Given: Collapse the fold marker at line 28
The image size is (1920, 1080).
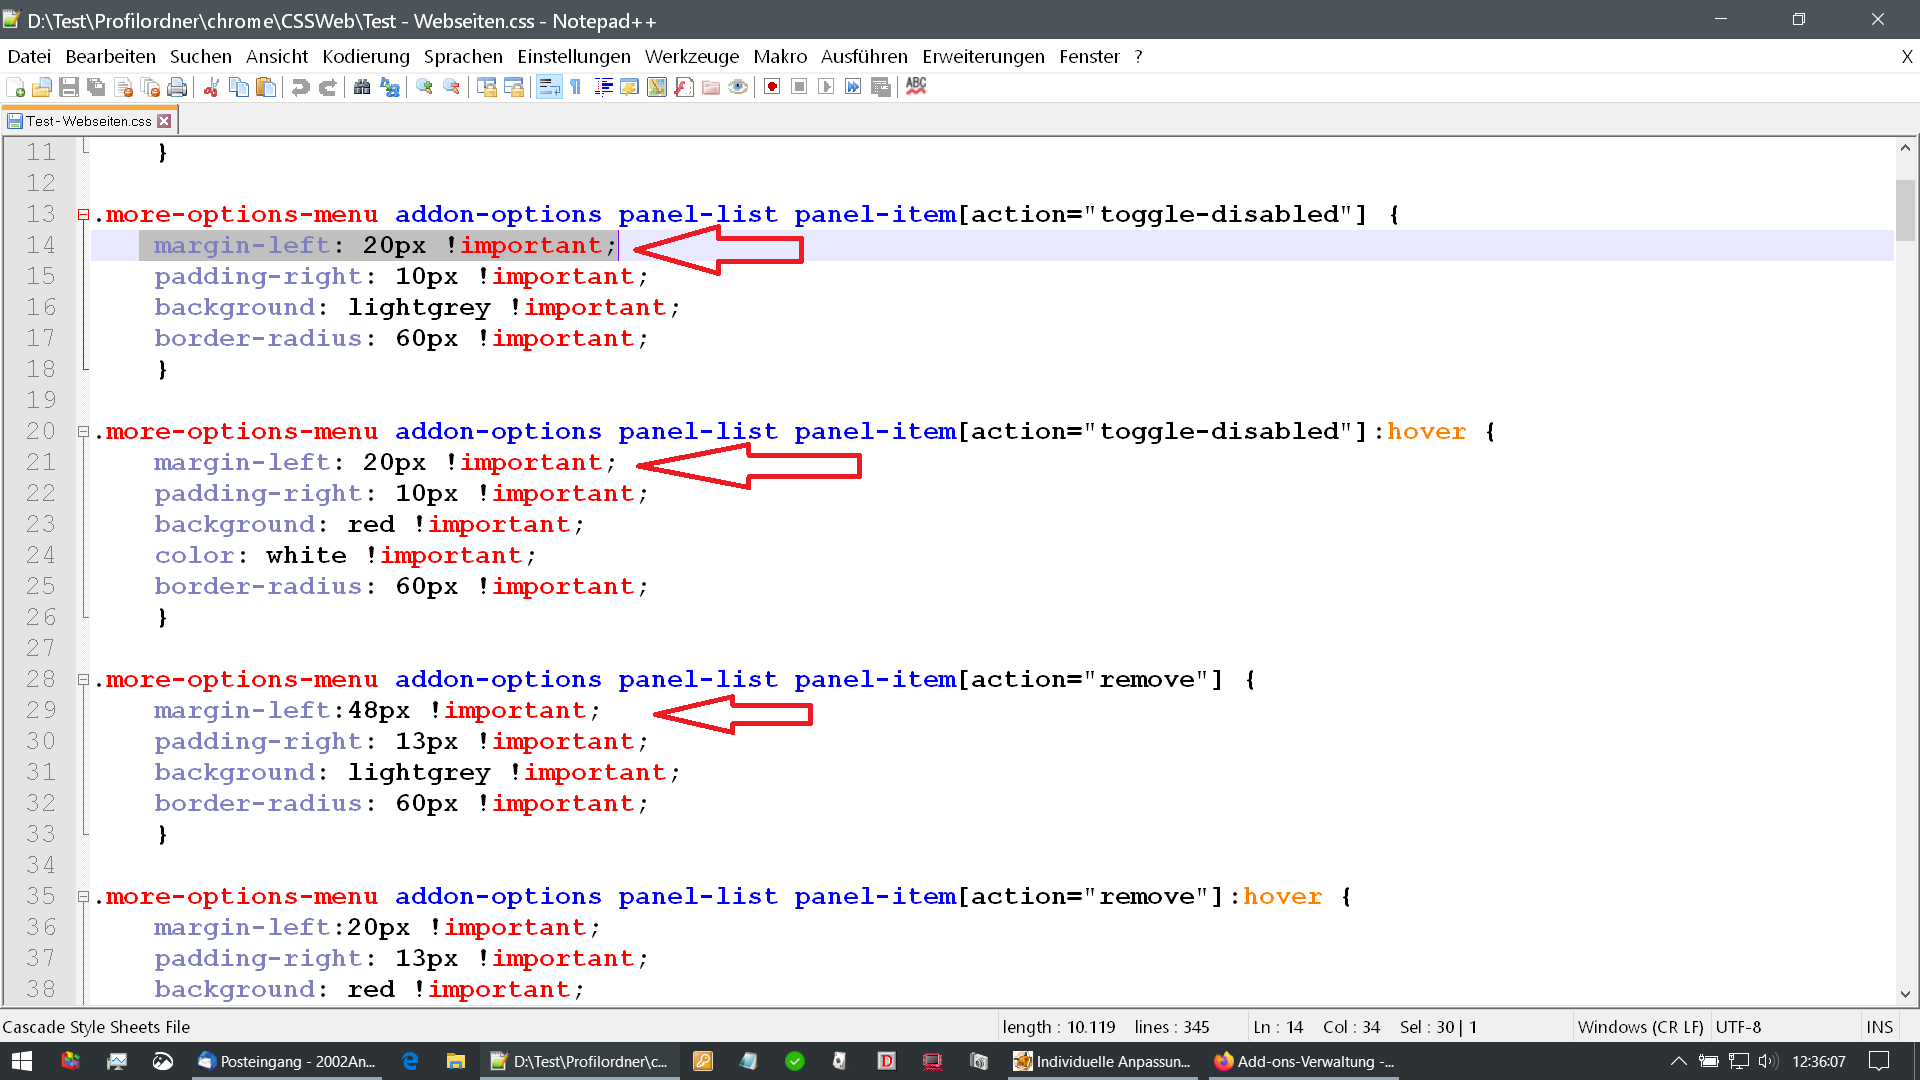Looking at the screenshot, I should (x=84, y=680).
